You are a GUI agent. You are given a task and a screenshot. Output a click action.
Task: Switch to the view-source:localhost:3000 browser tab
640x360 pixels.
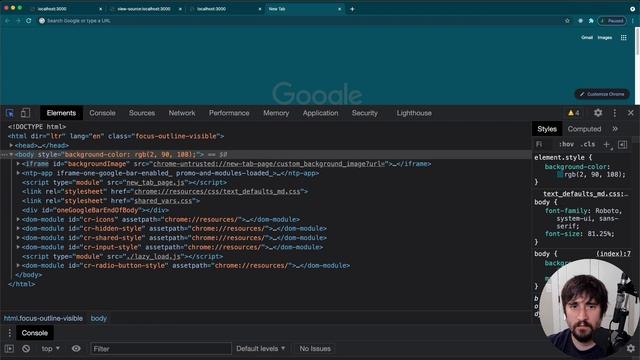146,9
